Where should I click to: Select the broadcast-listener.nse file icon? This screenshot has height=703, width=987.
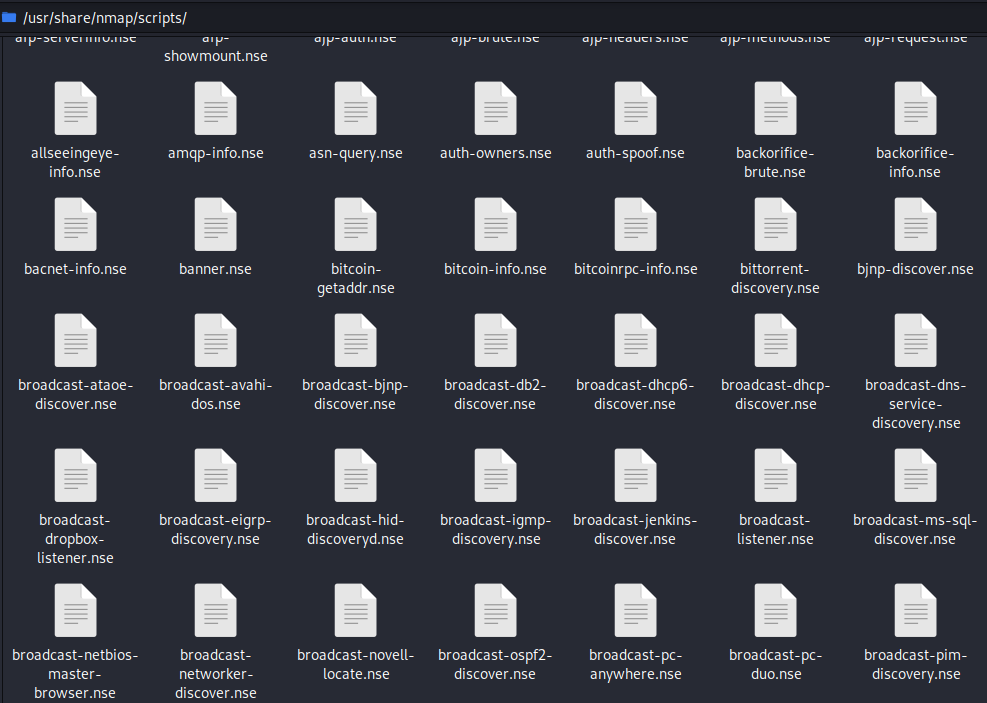point(776,475)
